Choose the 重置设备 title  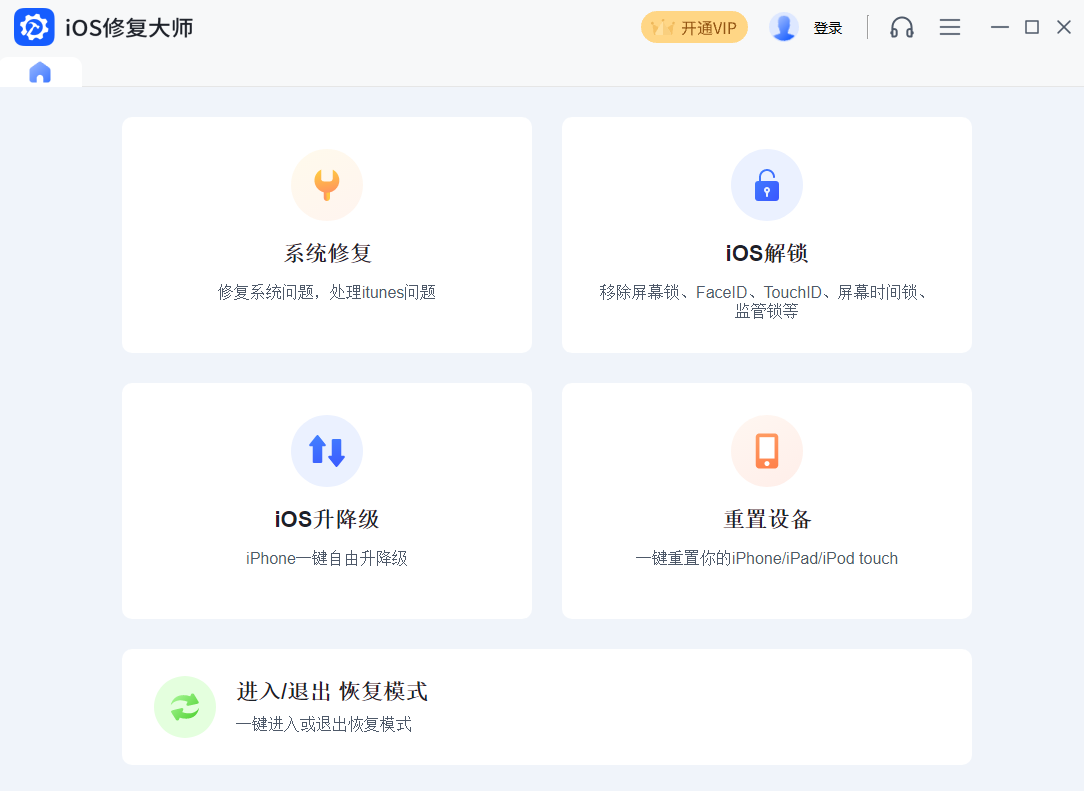pos(767,519)
